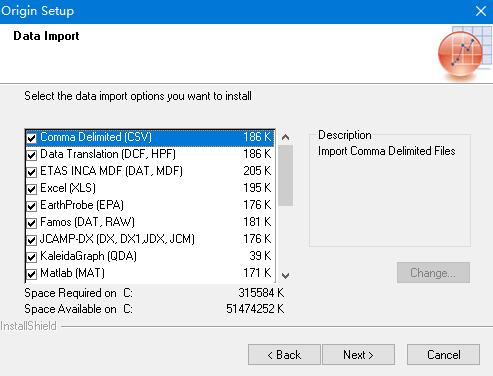The height and width of the screenshot is (376, 493).
Task: Disable the EarthProbe (EPA) checkbox
Action: [31, 206]
